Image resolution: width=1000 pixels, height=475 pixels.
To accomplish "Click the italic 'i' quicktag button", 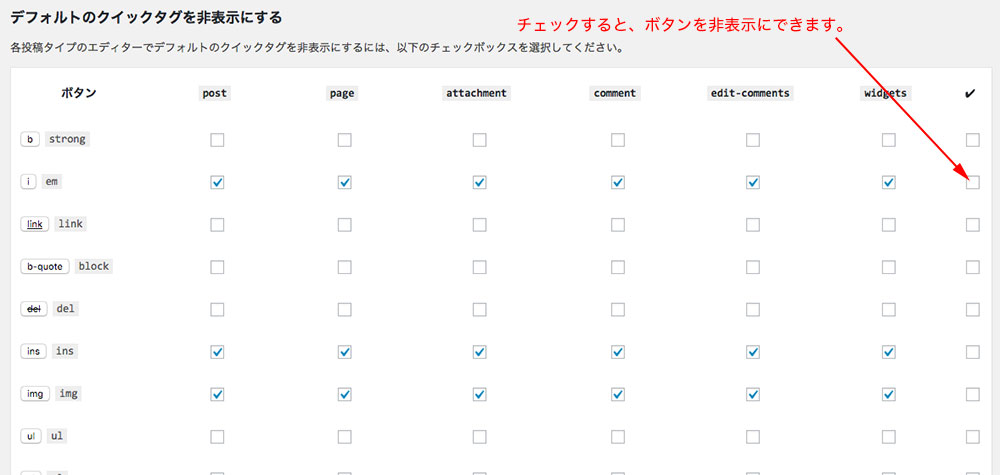I will point(28,182).
